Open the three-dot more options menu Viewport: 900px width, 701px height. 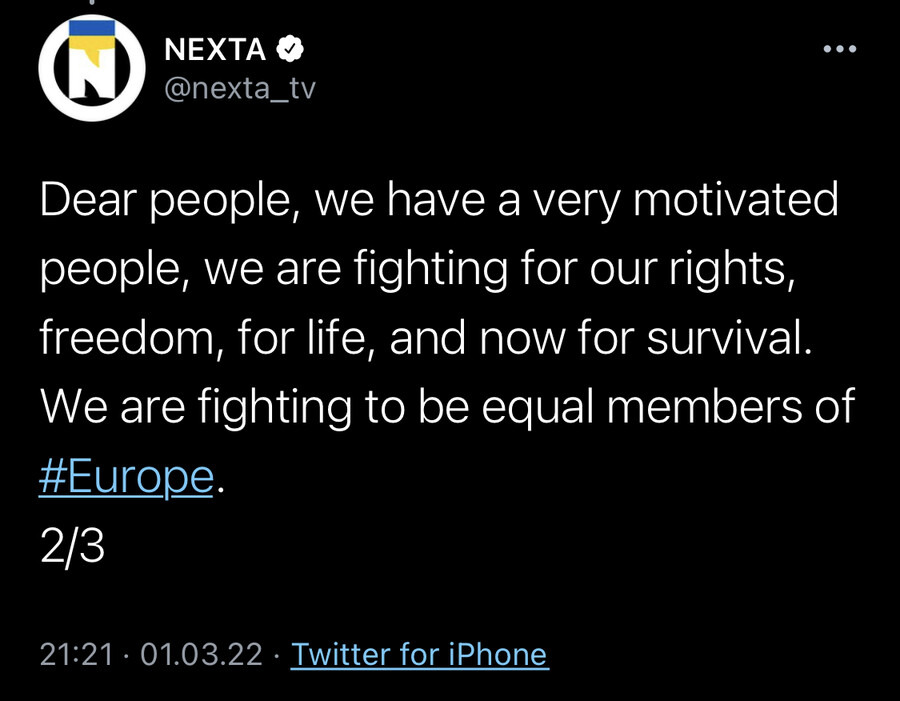[838, 49]
